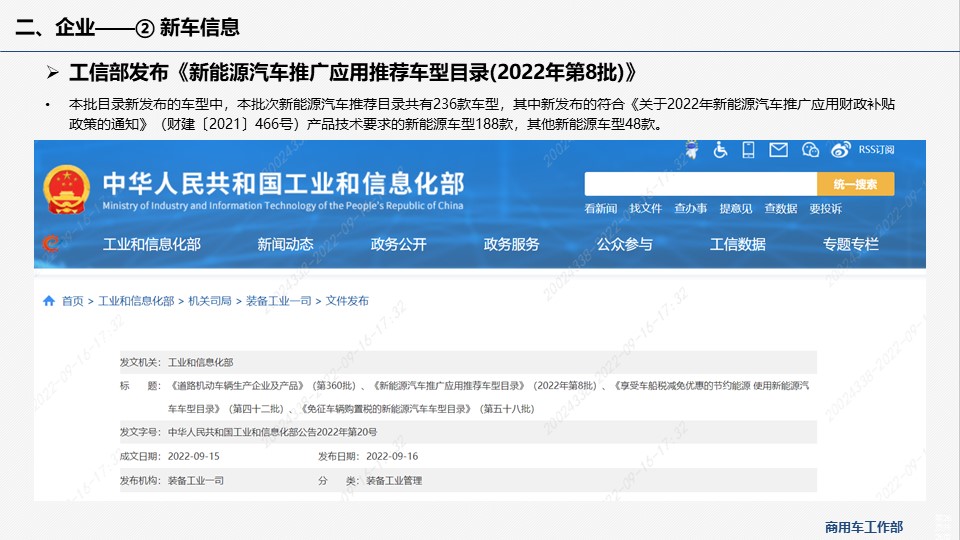Open the 查数据 quick link
Viewport: 960px width, 540px height.
click(781, 209)
